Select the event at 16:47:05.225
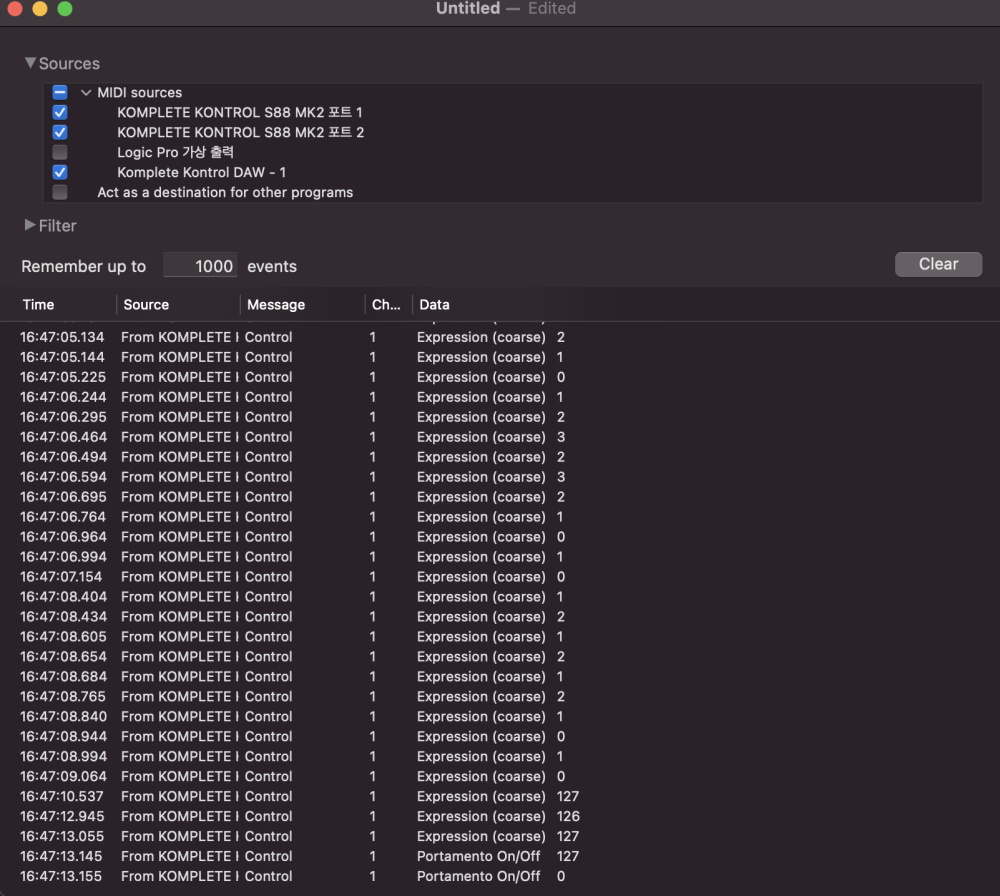The image size is (1000, 896). coord(500,377)
